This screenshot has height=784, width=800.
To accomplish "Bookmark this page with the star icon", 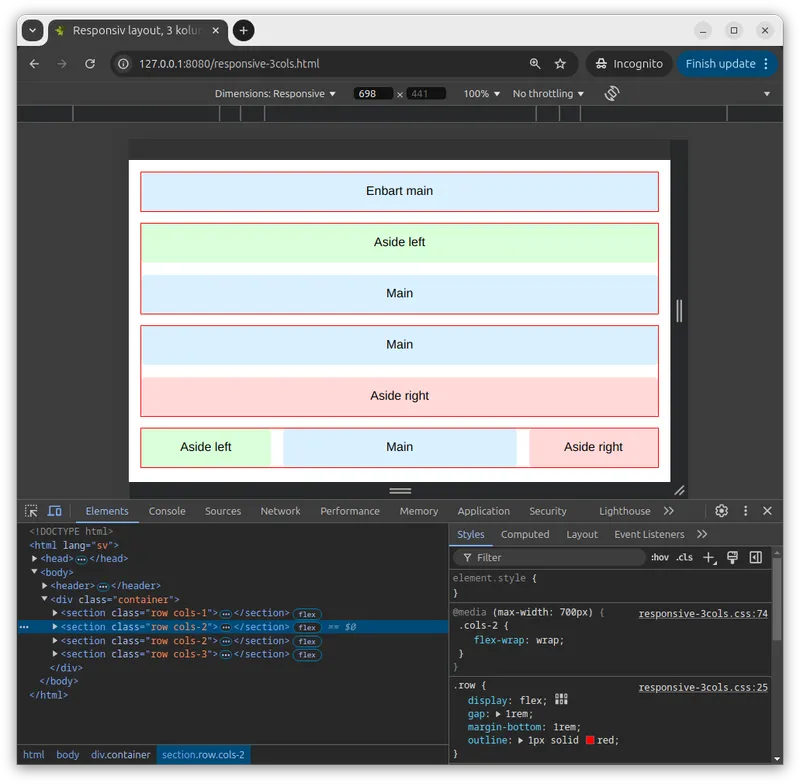I will click(x=560, y=64).
